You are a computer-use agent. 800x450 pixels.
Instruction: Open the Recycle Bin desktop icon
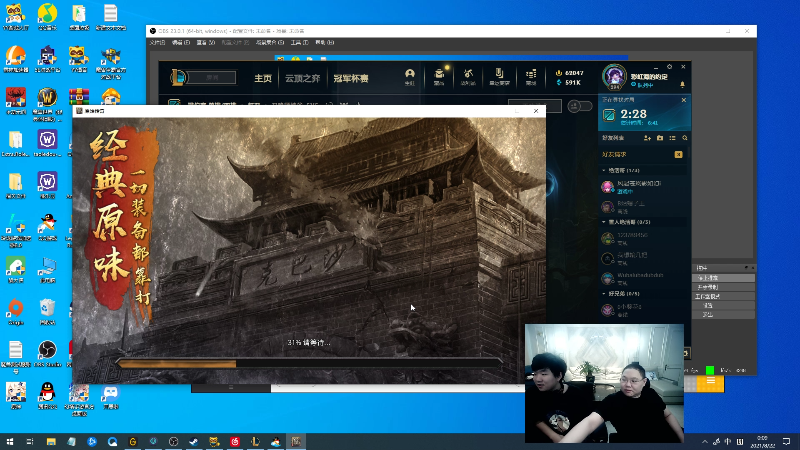coord(47,312)
